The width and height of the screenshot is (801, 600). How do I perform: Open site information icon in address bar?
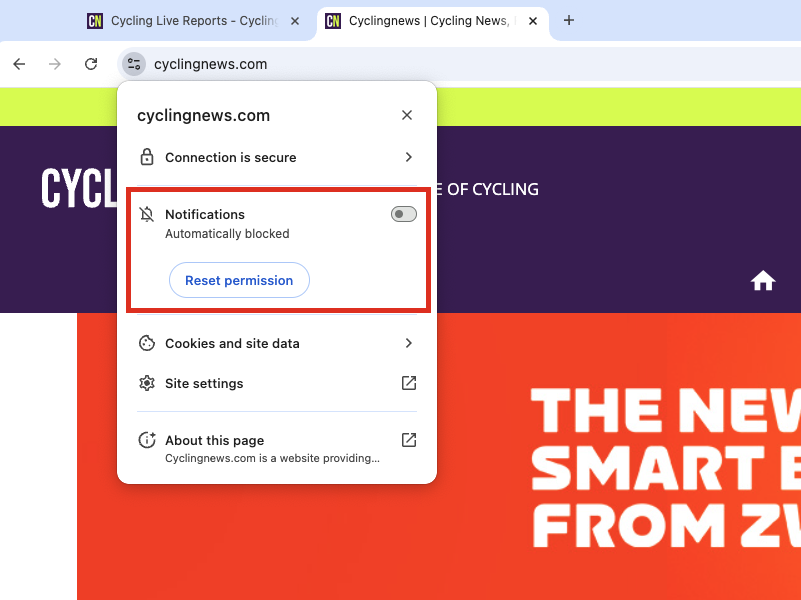pyautogui.click(x=134, y=64)
